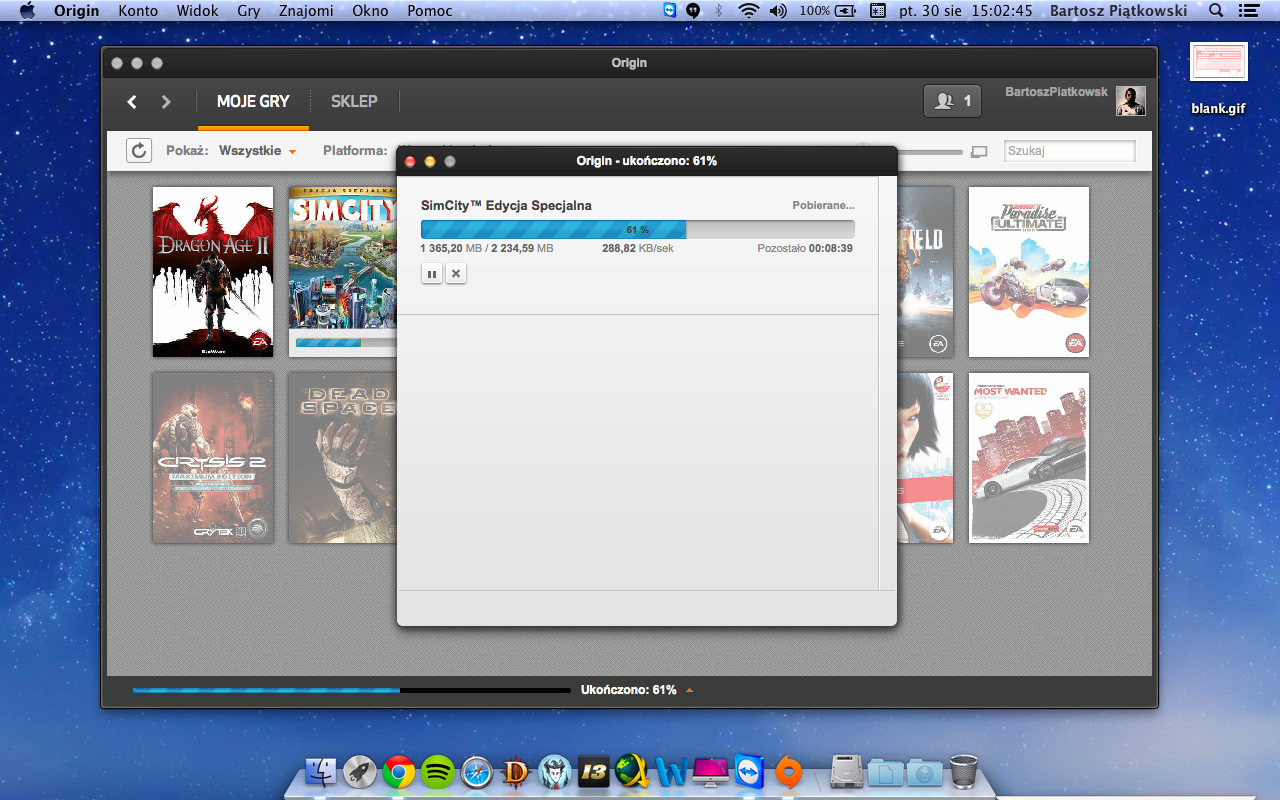This screenshot has height=800, width=1280.
Task: Cancel the SimCity download with the X button
Action: pos(456,273)
